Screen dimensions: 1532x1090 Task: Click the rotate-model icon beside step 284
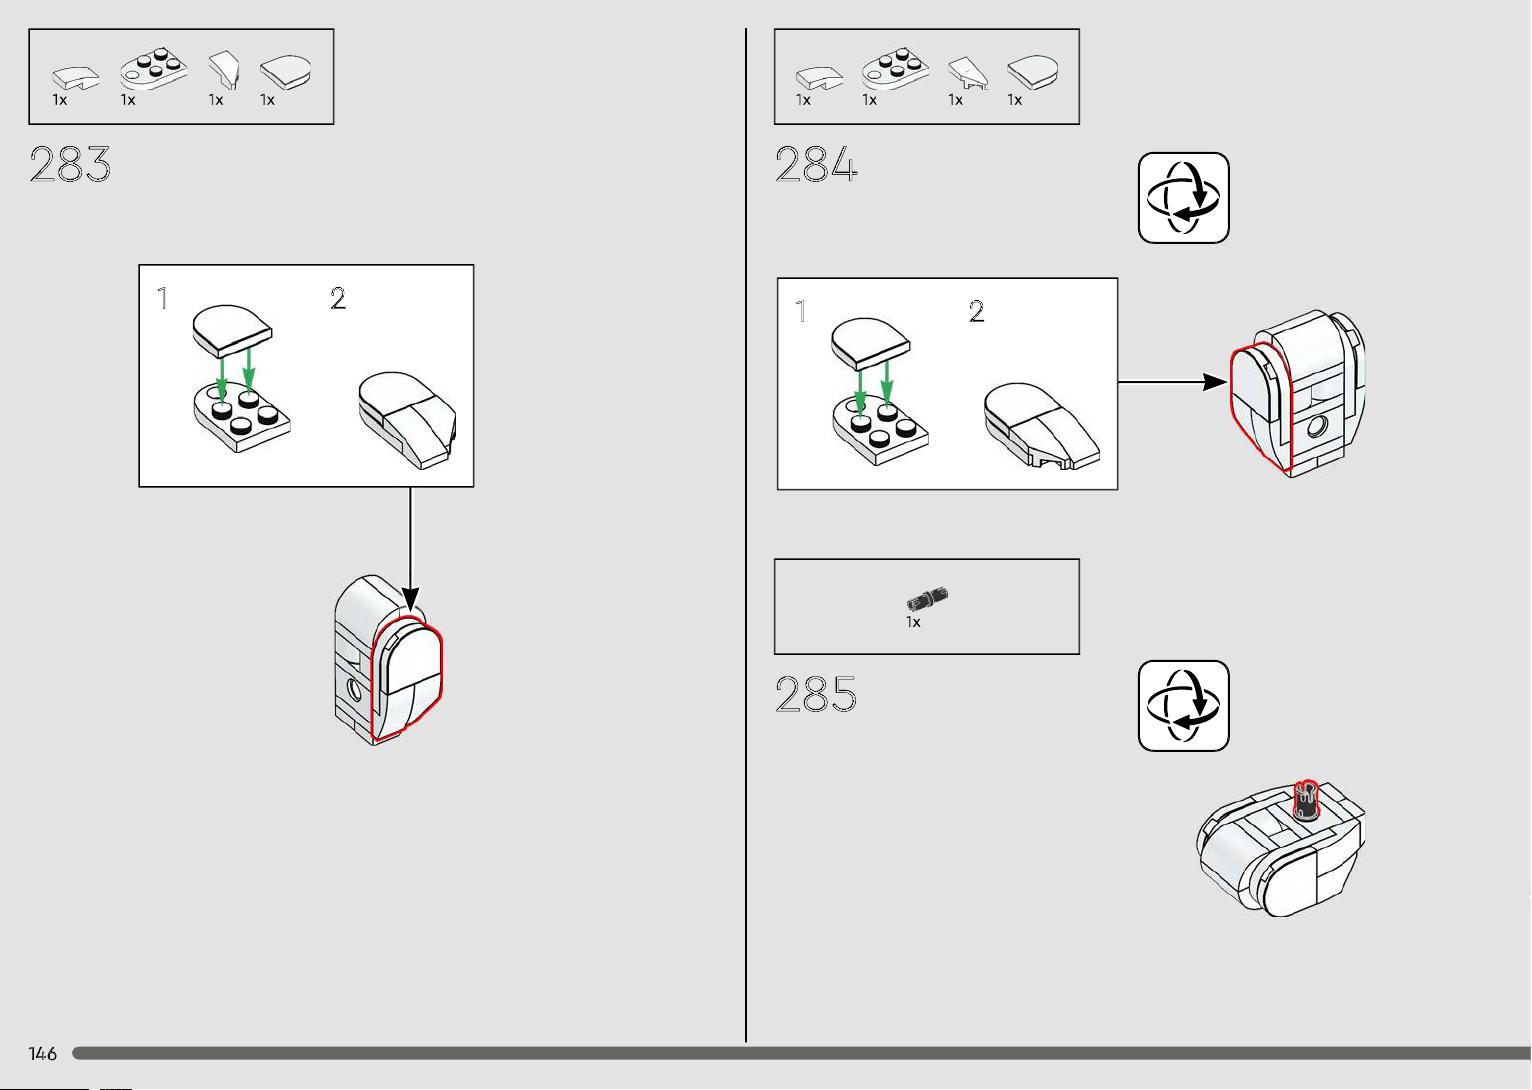[x=1184, y=198]
